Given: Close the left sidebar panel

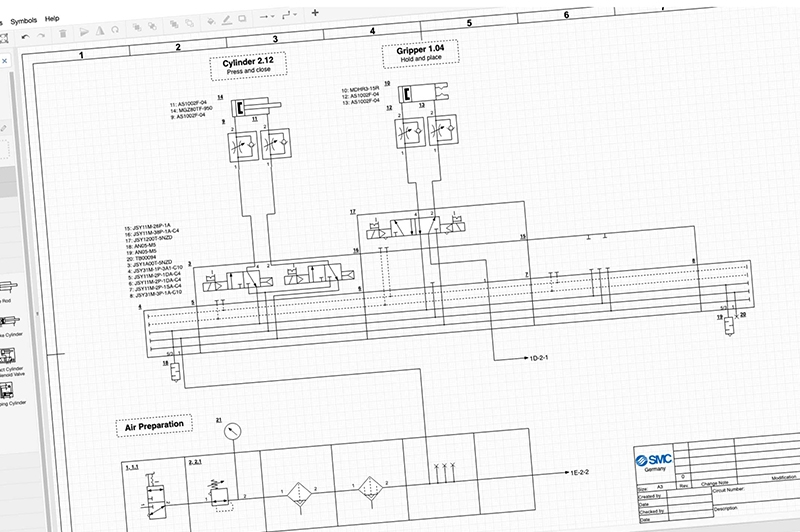Looking at the screenshot, I should (x=5, y=61).
